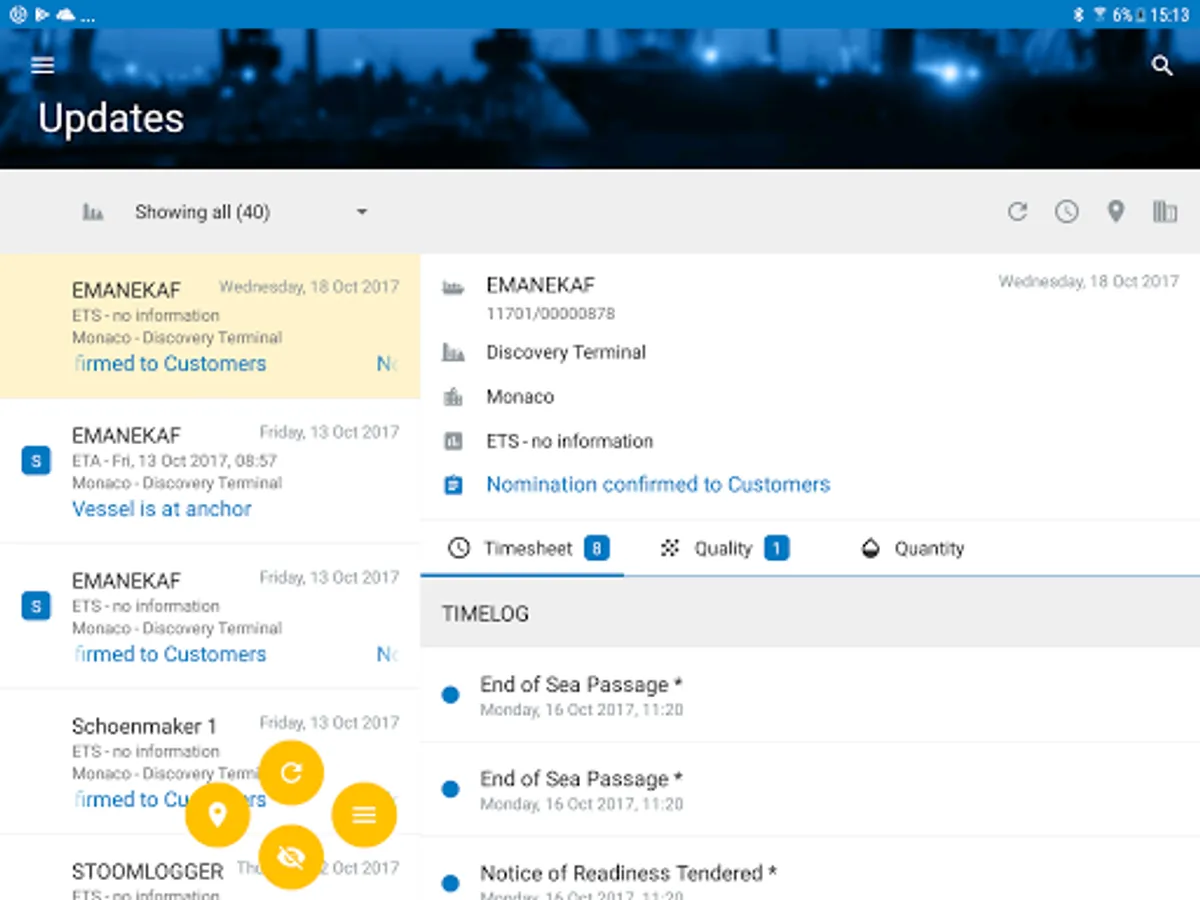1200x900 pixels.
Task: Click the Updates page title
Action: pos(111,119)
